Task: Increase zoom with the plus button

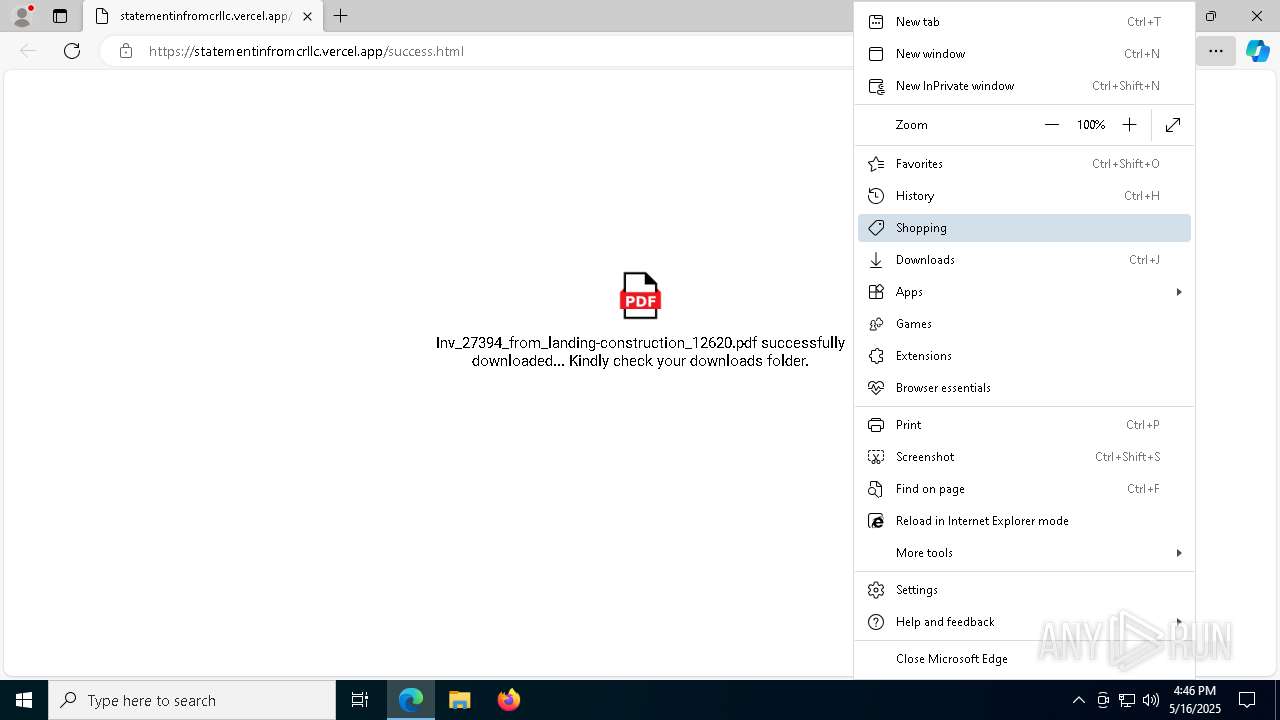Action: [1129, 125]
